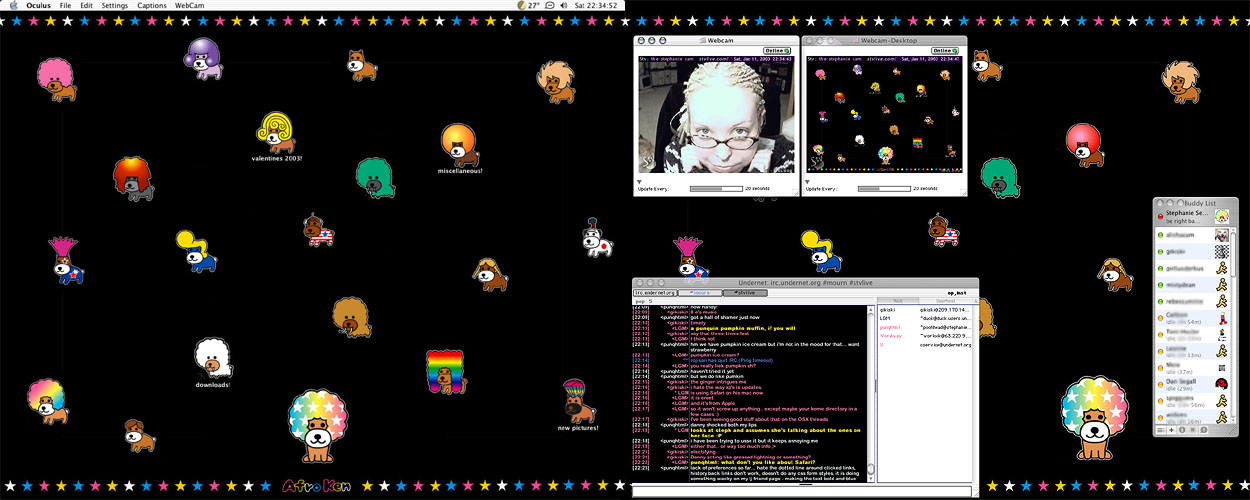Open the Captions menu

[152, 6]
